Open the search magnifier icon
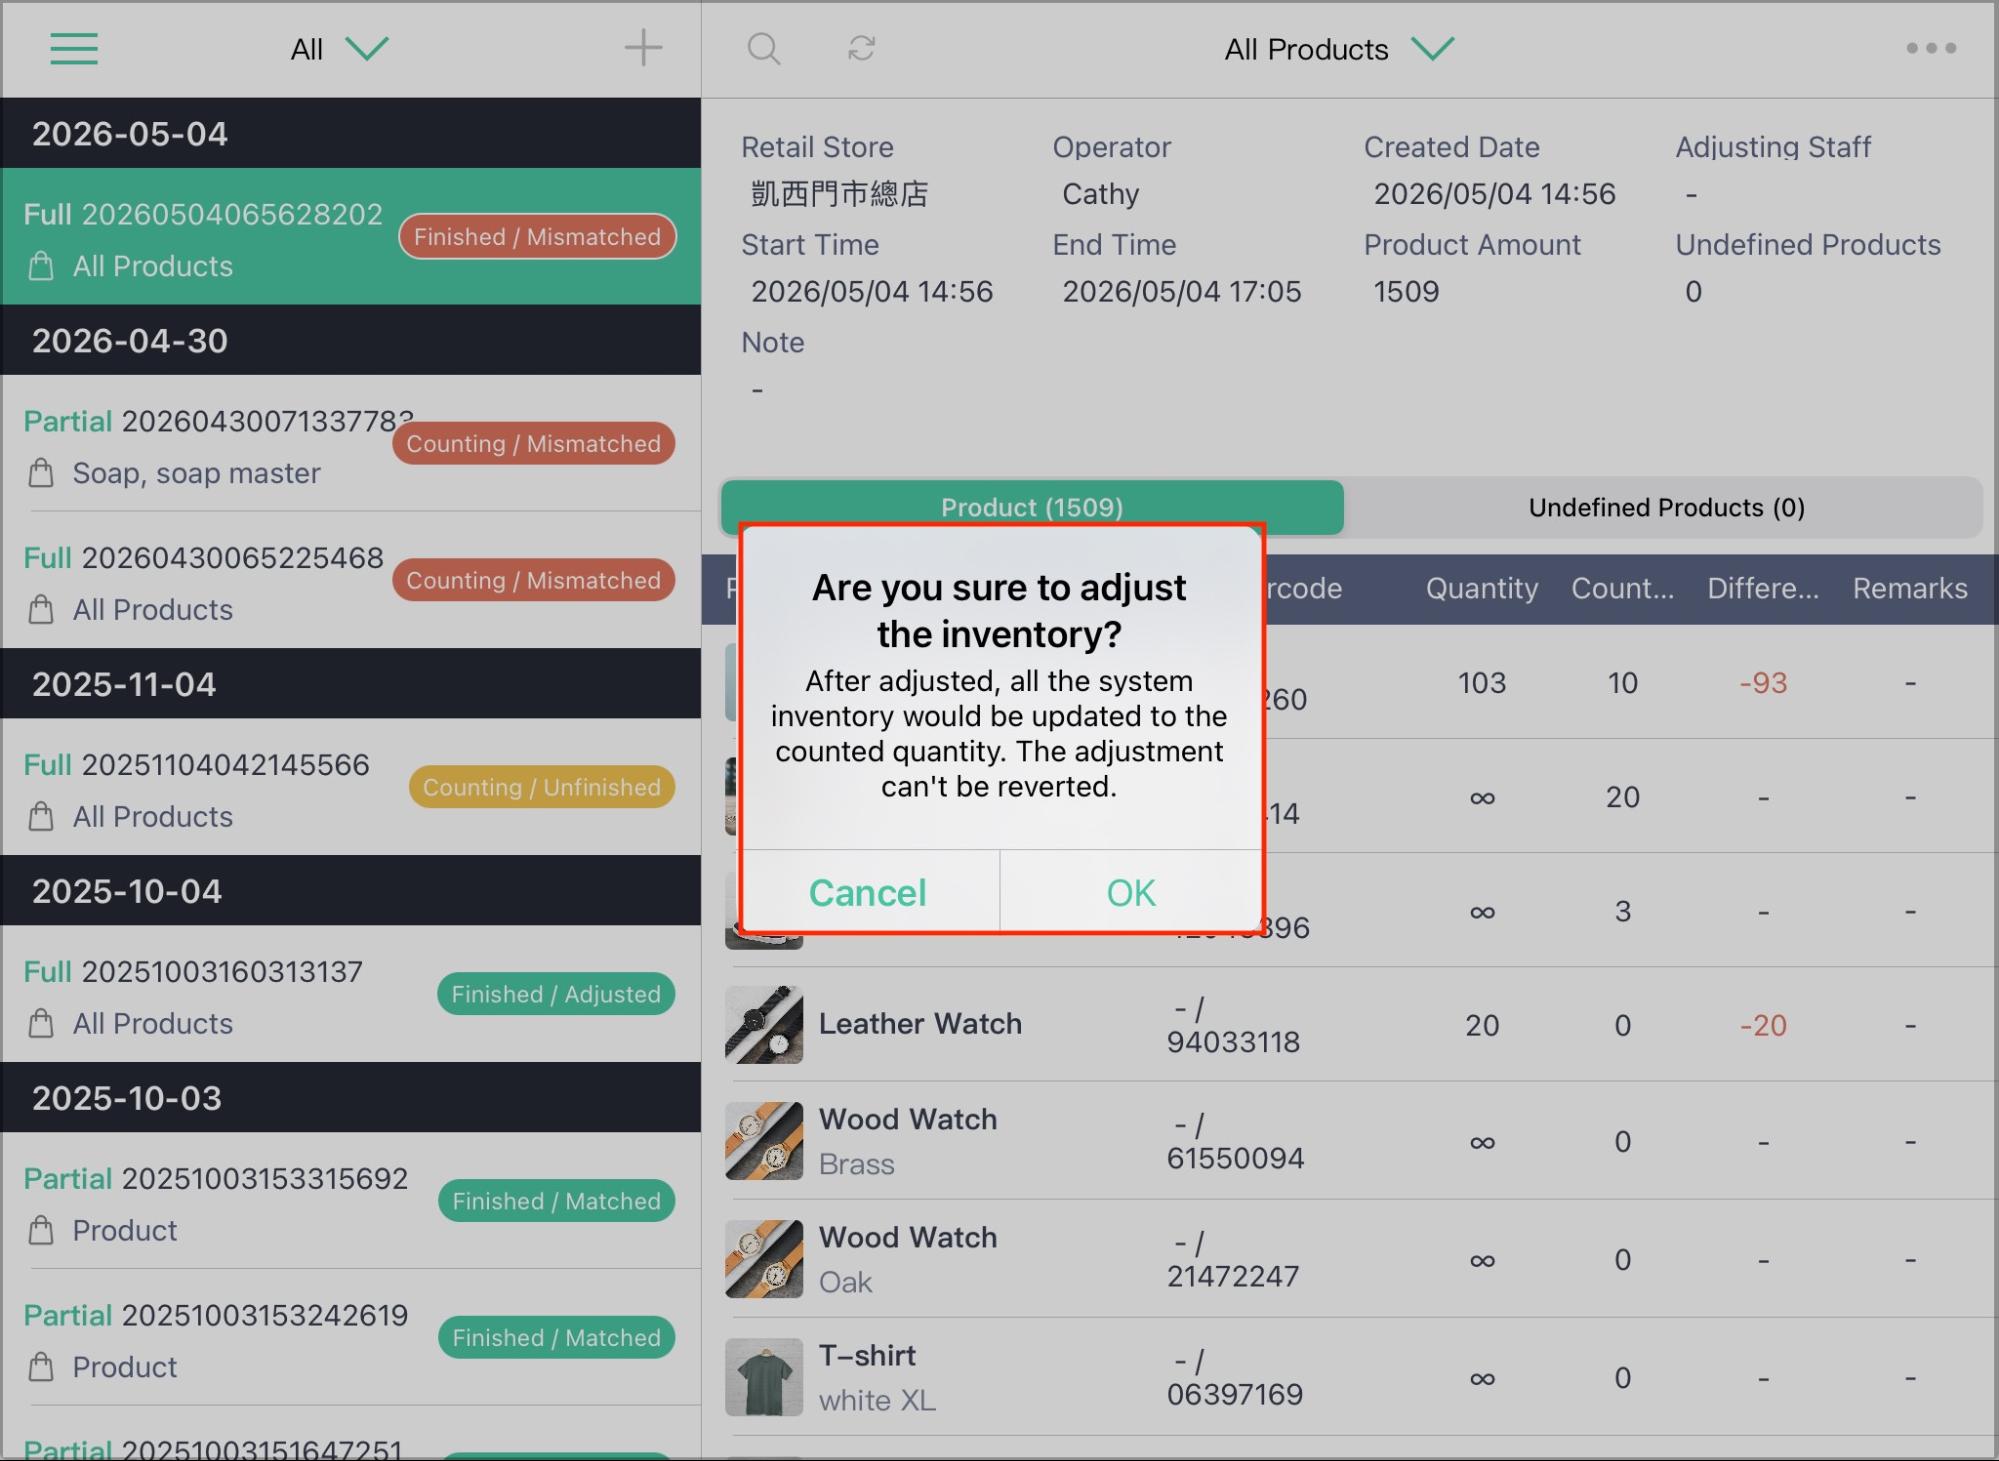Screen dimensions: 1999x1461 (x=764, y=49)
